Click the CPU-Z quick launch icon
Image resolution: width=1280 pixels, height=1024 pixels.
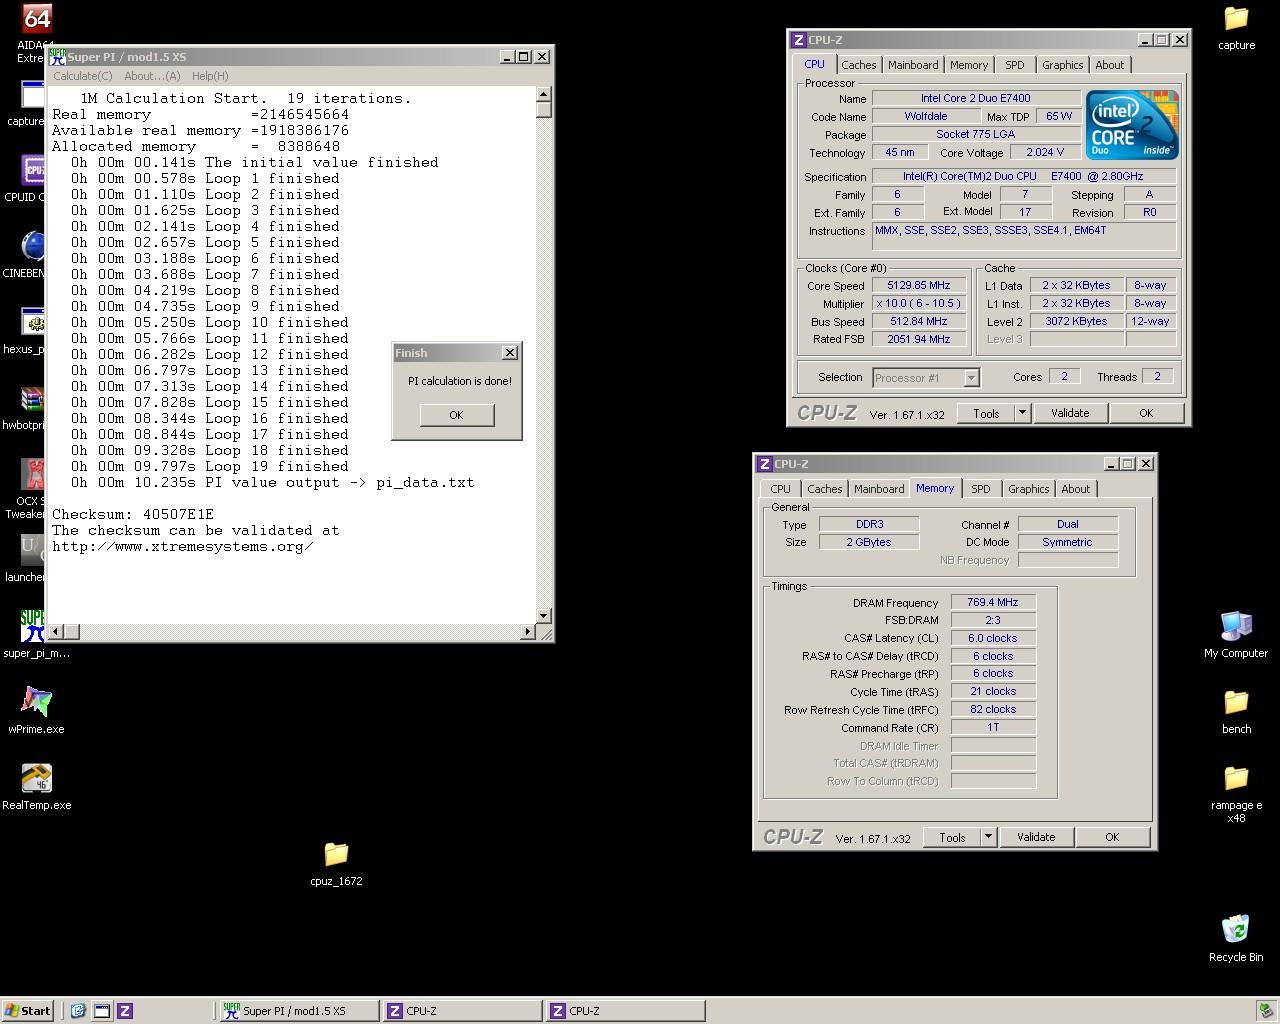click(125, 1011)
